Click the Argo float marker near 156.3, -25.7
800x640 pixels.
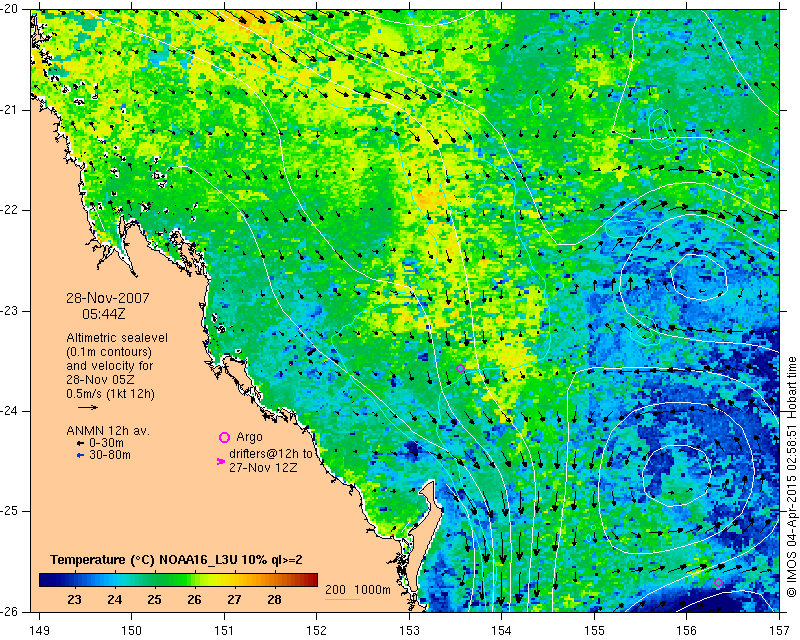(x=718, y=582)
